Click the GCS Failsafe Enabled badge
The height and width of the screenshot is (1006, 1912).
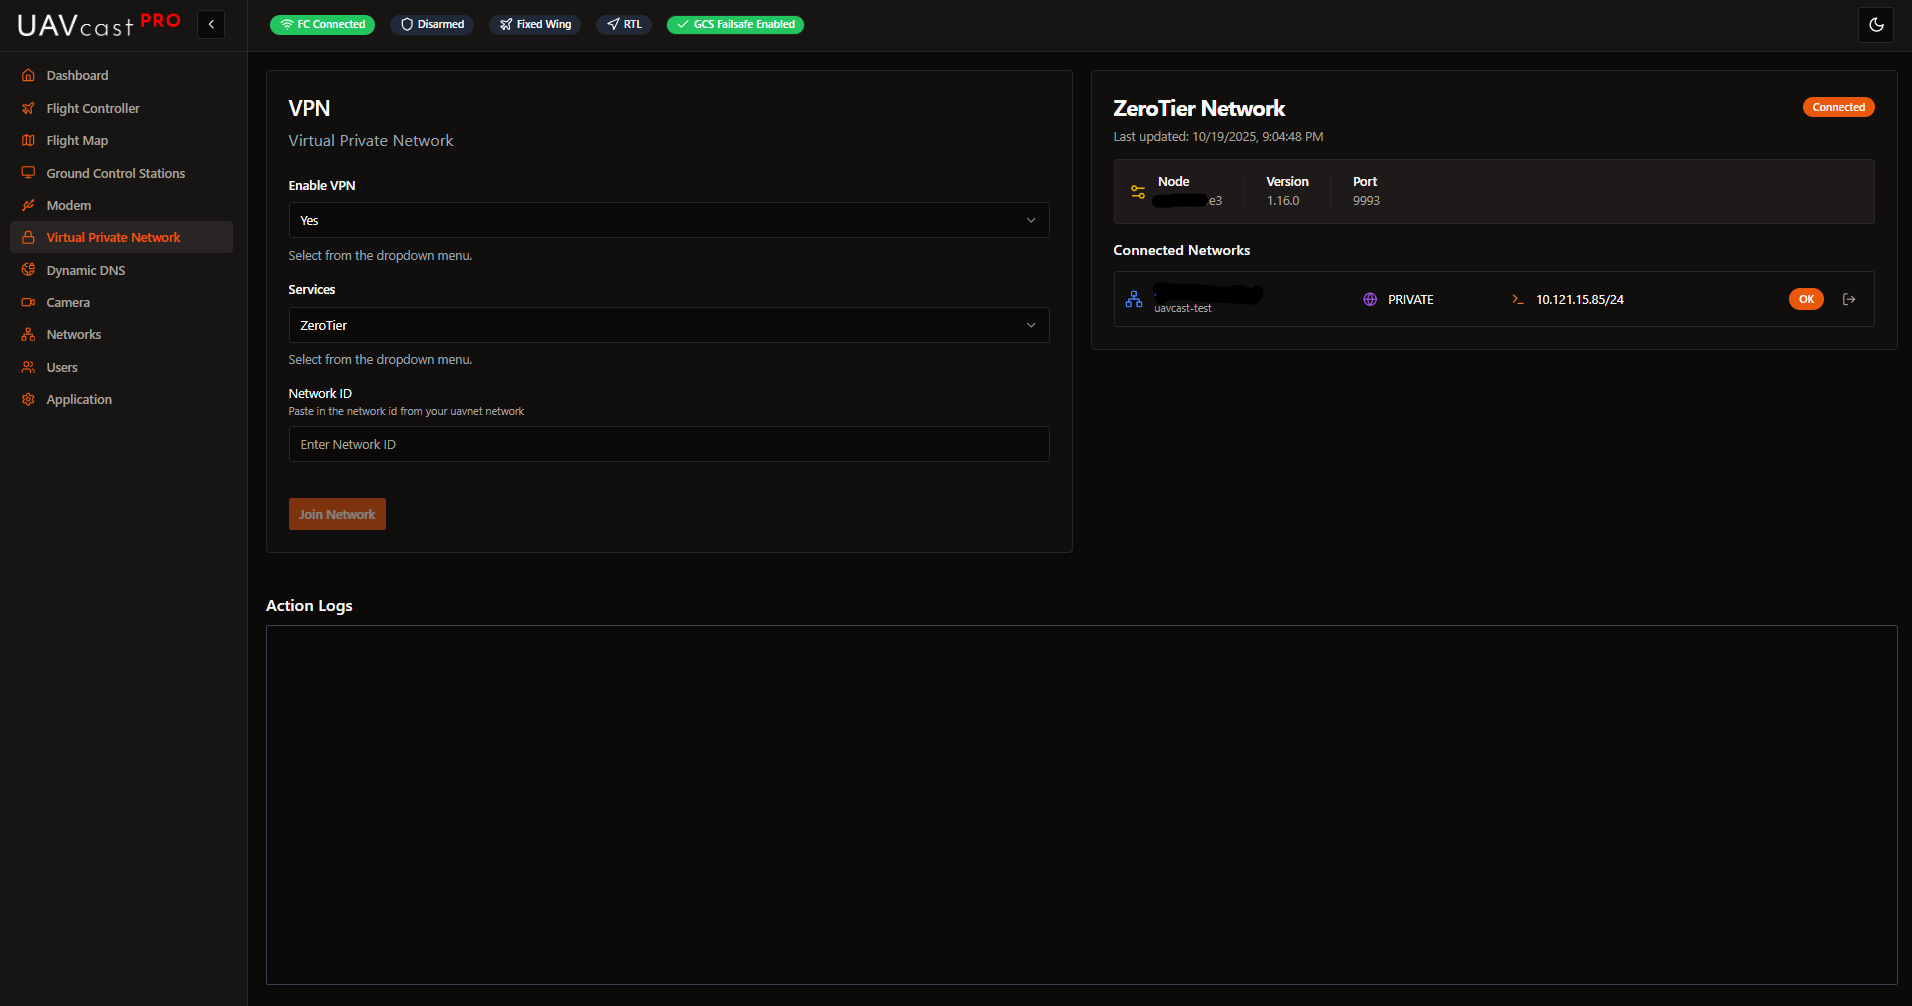click(x=735, y=24)
